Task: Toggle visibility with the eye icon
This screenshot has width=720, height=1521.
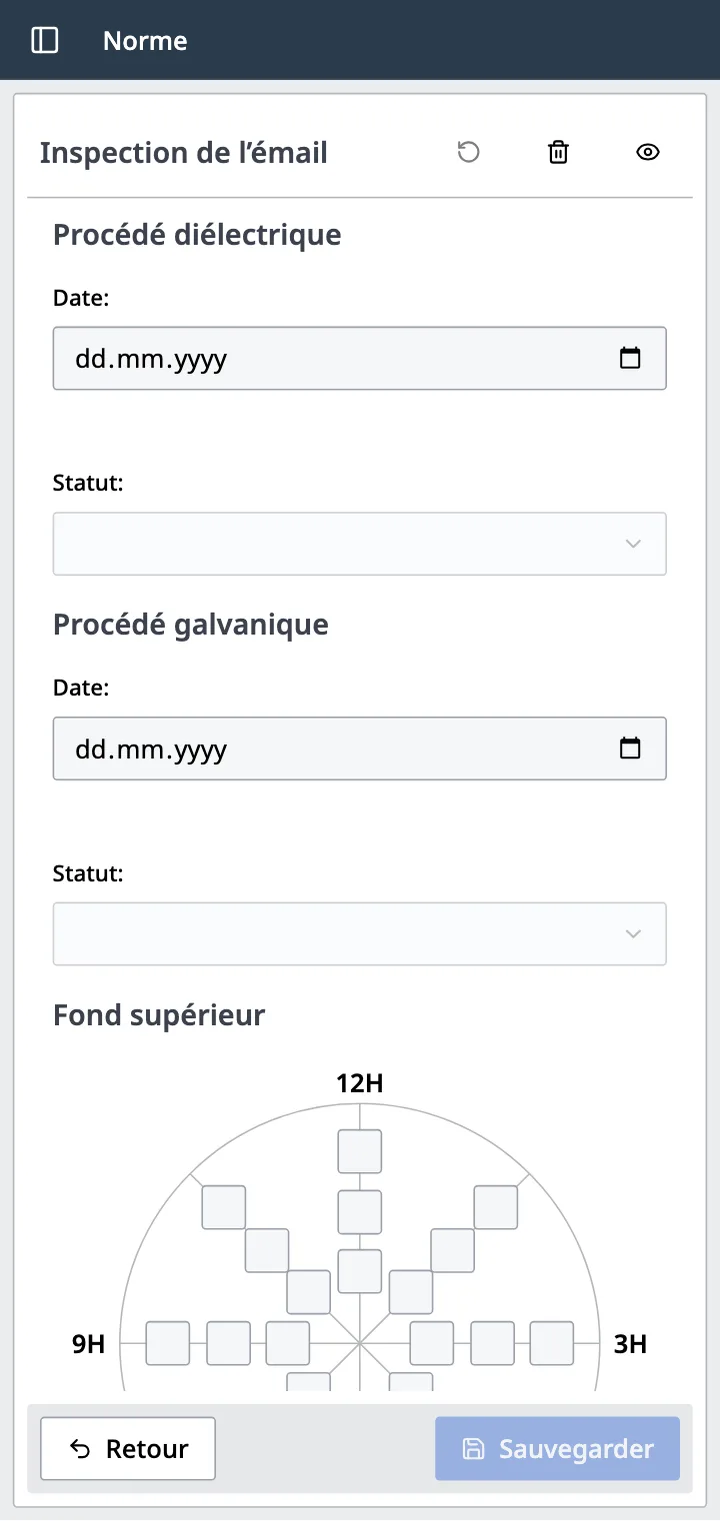Action: 648,152
